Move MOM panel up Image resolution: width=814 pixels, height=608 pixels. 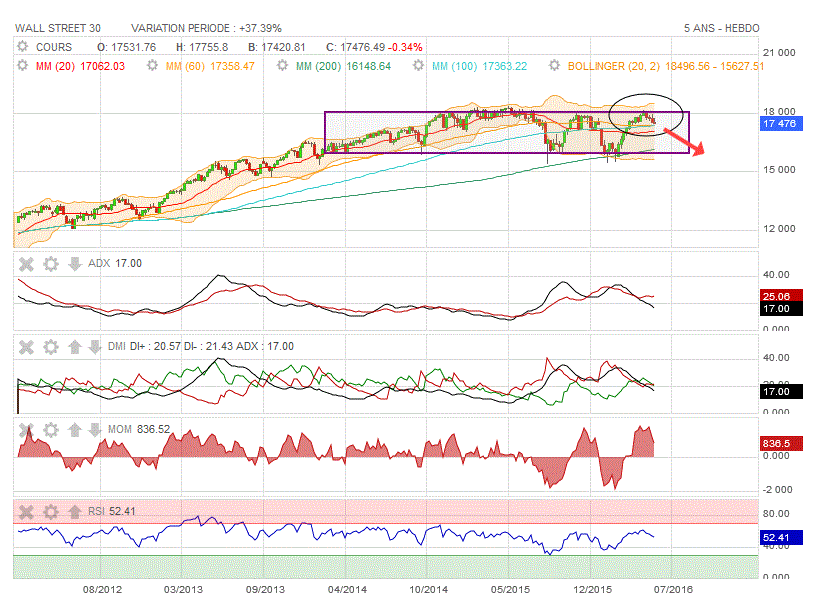coord(74,430)
